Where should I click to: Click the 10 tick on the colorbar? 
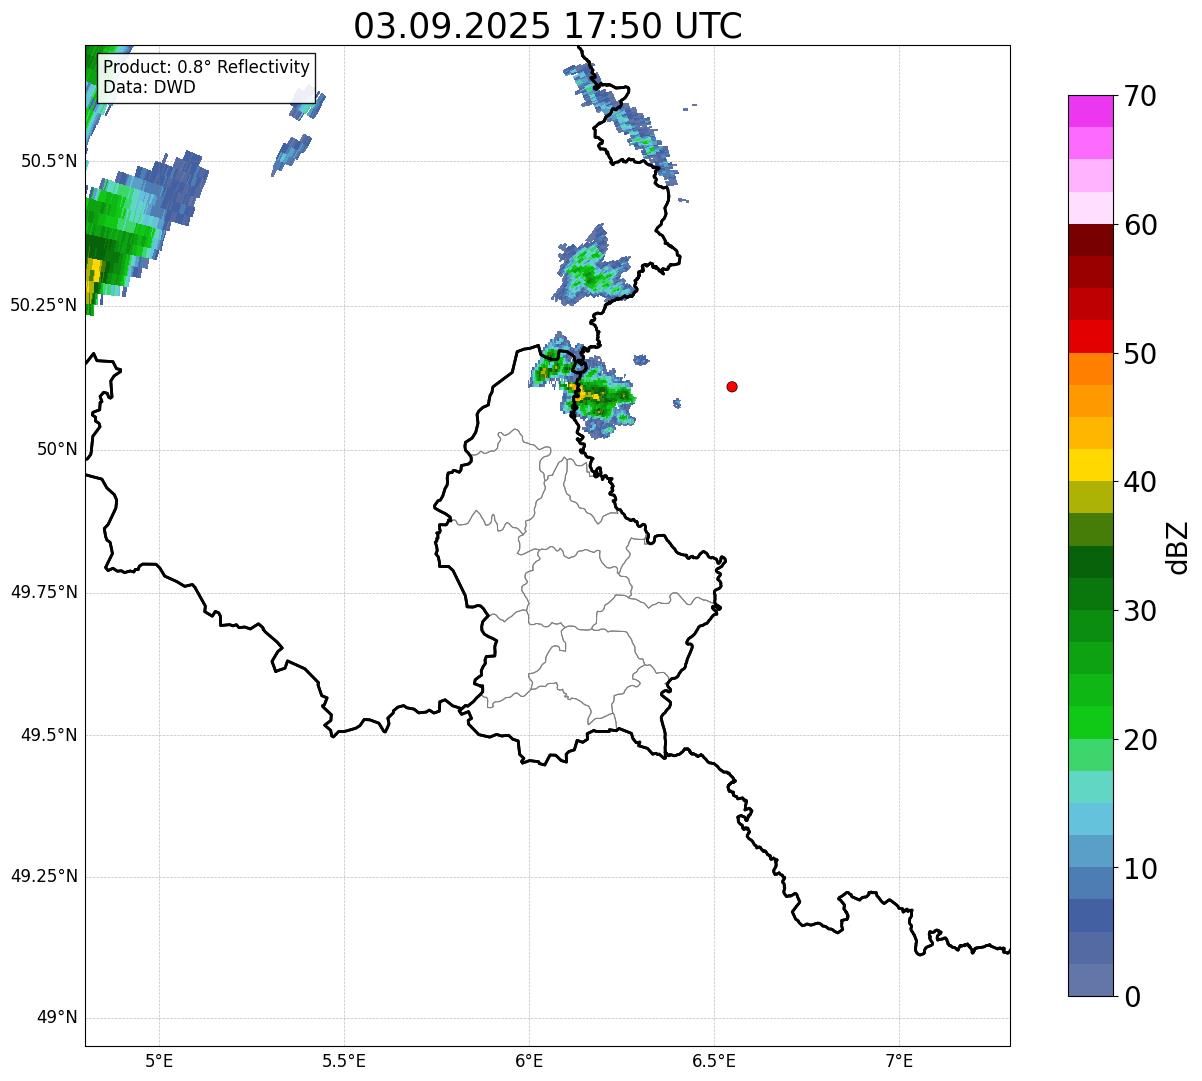1140,868
